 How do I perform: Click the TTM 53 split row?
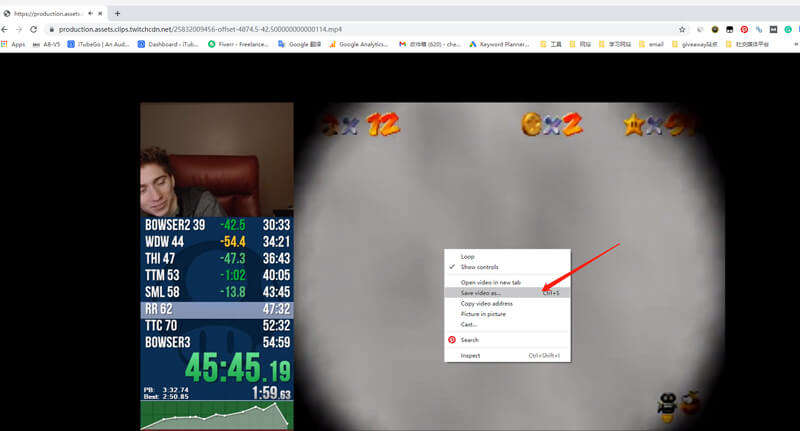click(217, 275)
